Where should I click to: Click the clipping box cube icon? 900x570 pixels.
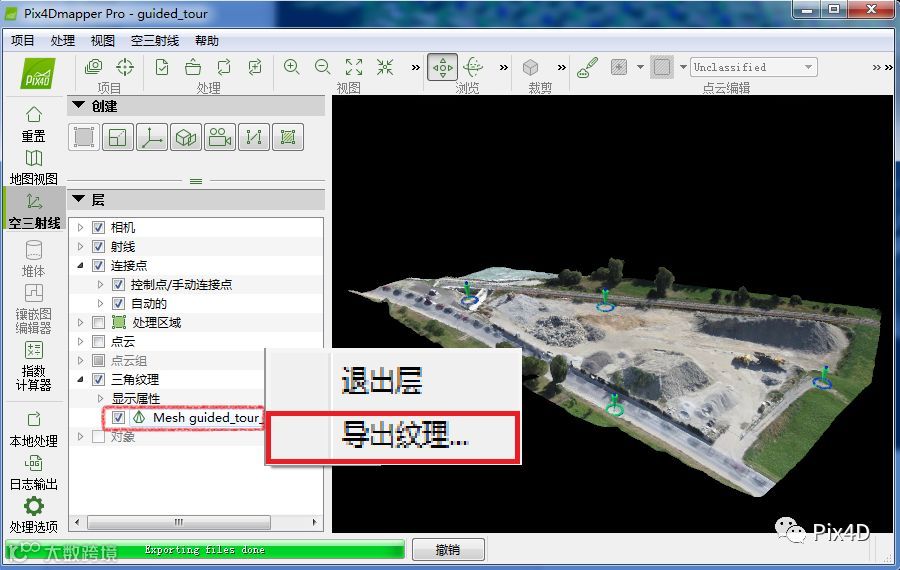(530, 67)
